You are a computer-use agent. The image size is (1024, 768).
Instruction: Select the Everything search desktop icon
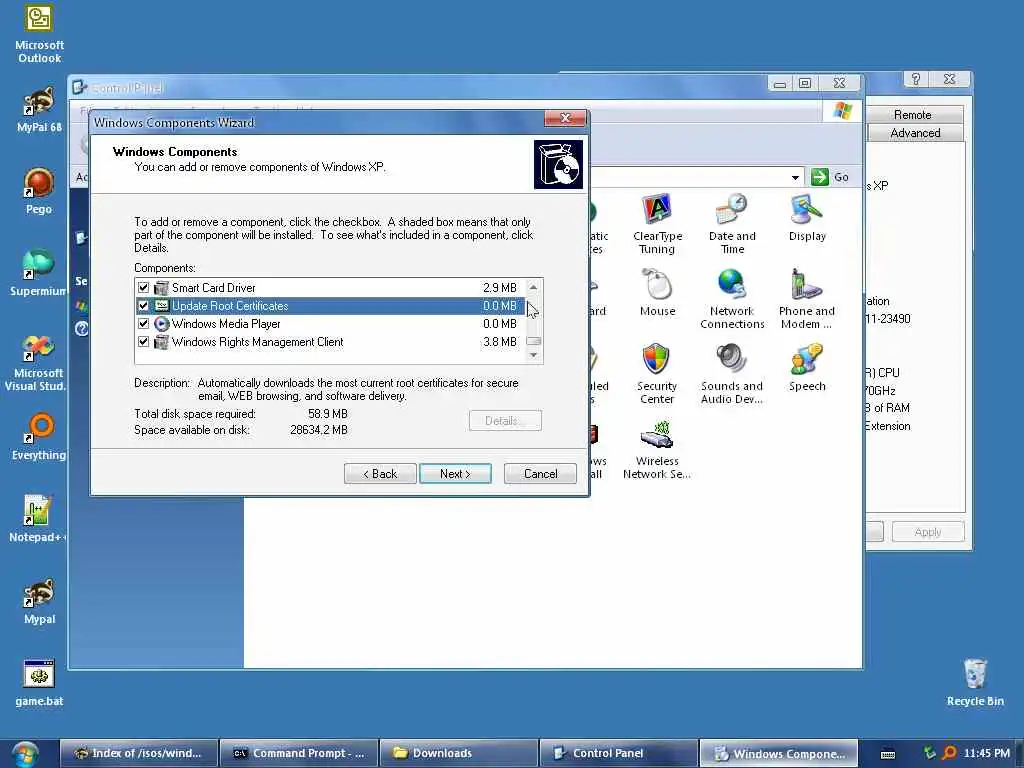39,436
